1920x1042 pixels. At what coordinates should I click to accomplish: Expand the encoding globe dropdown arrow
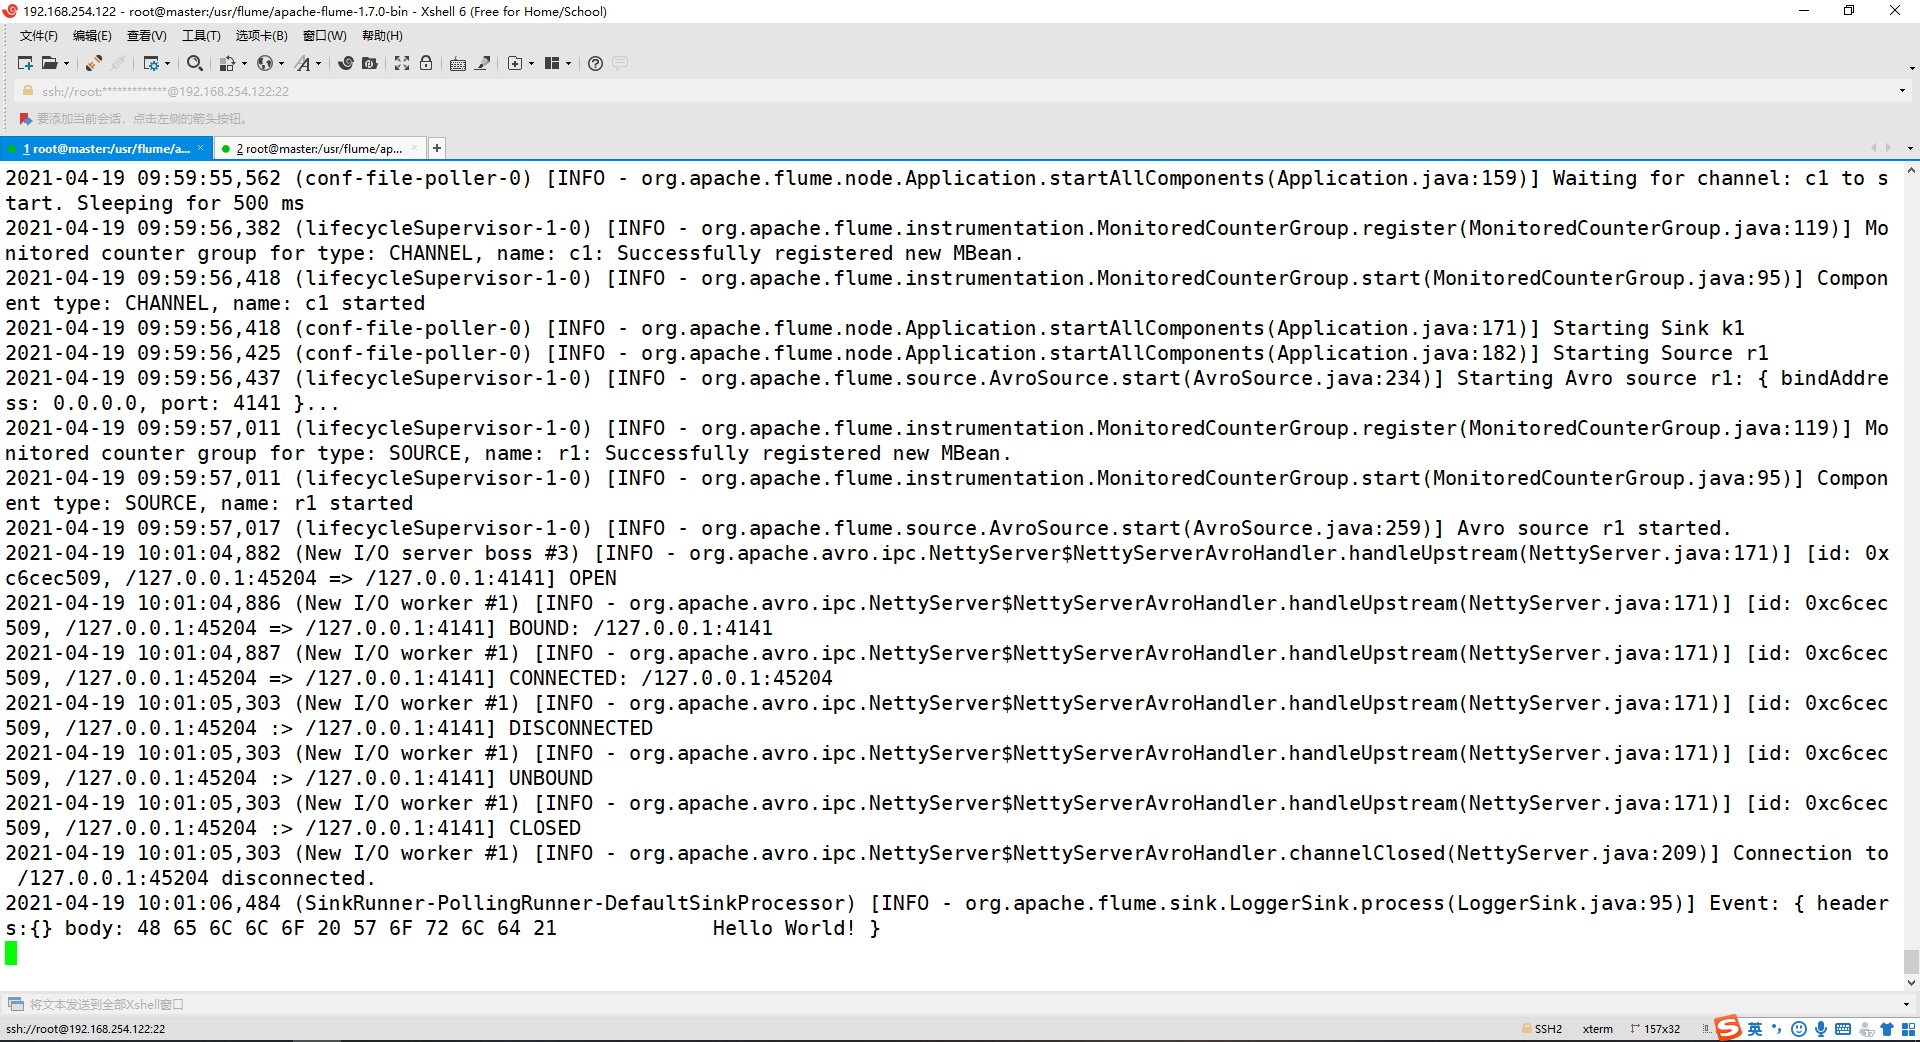[282, 63]
